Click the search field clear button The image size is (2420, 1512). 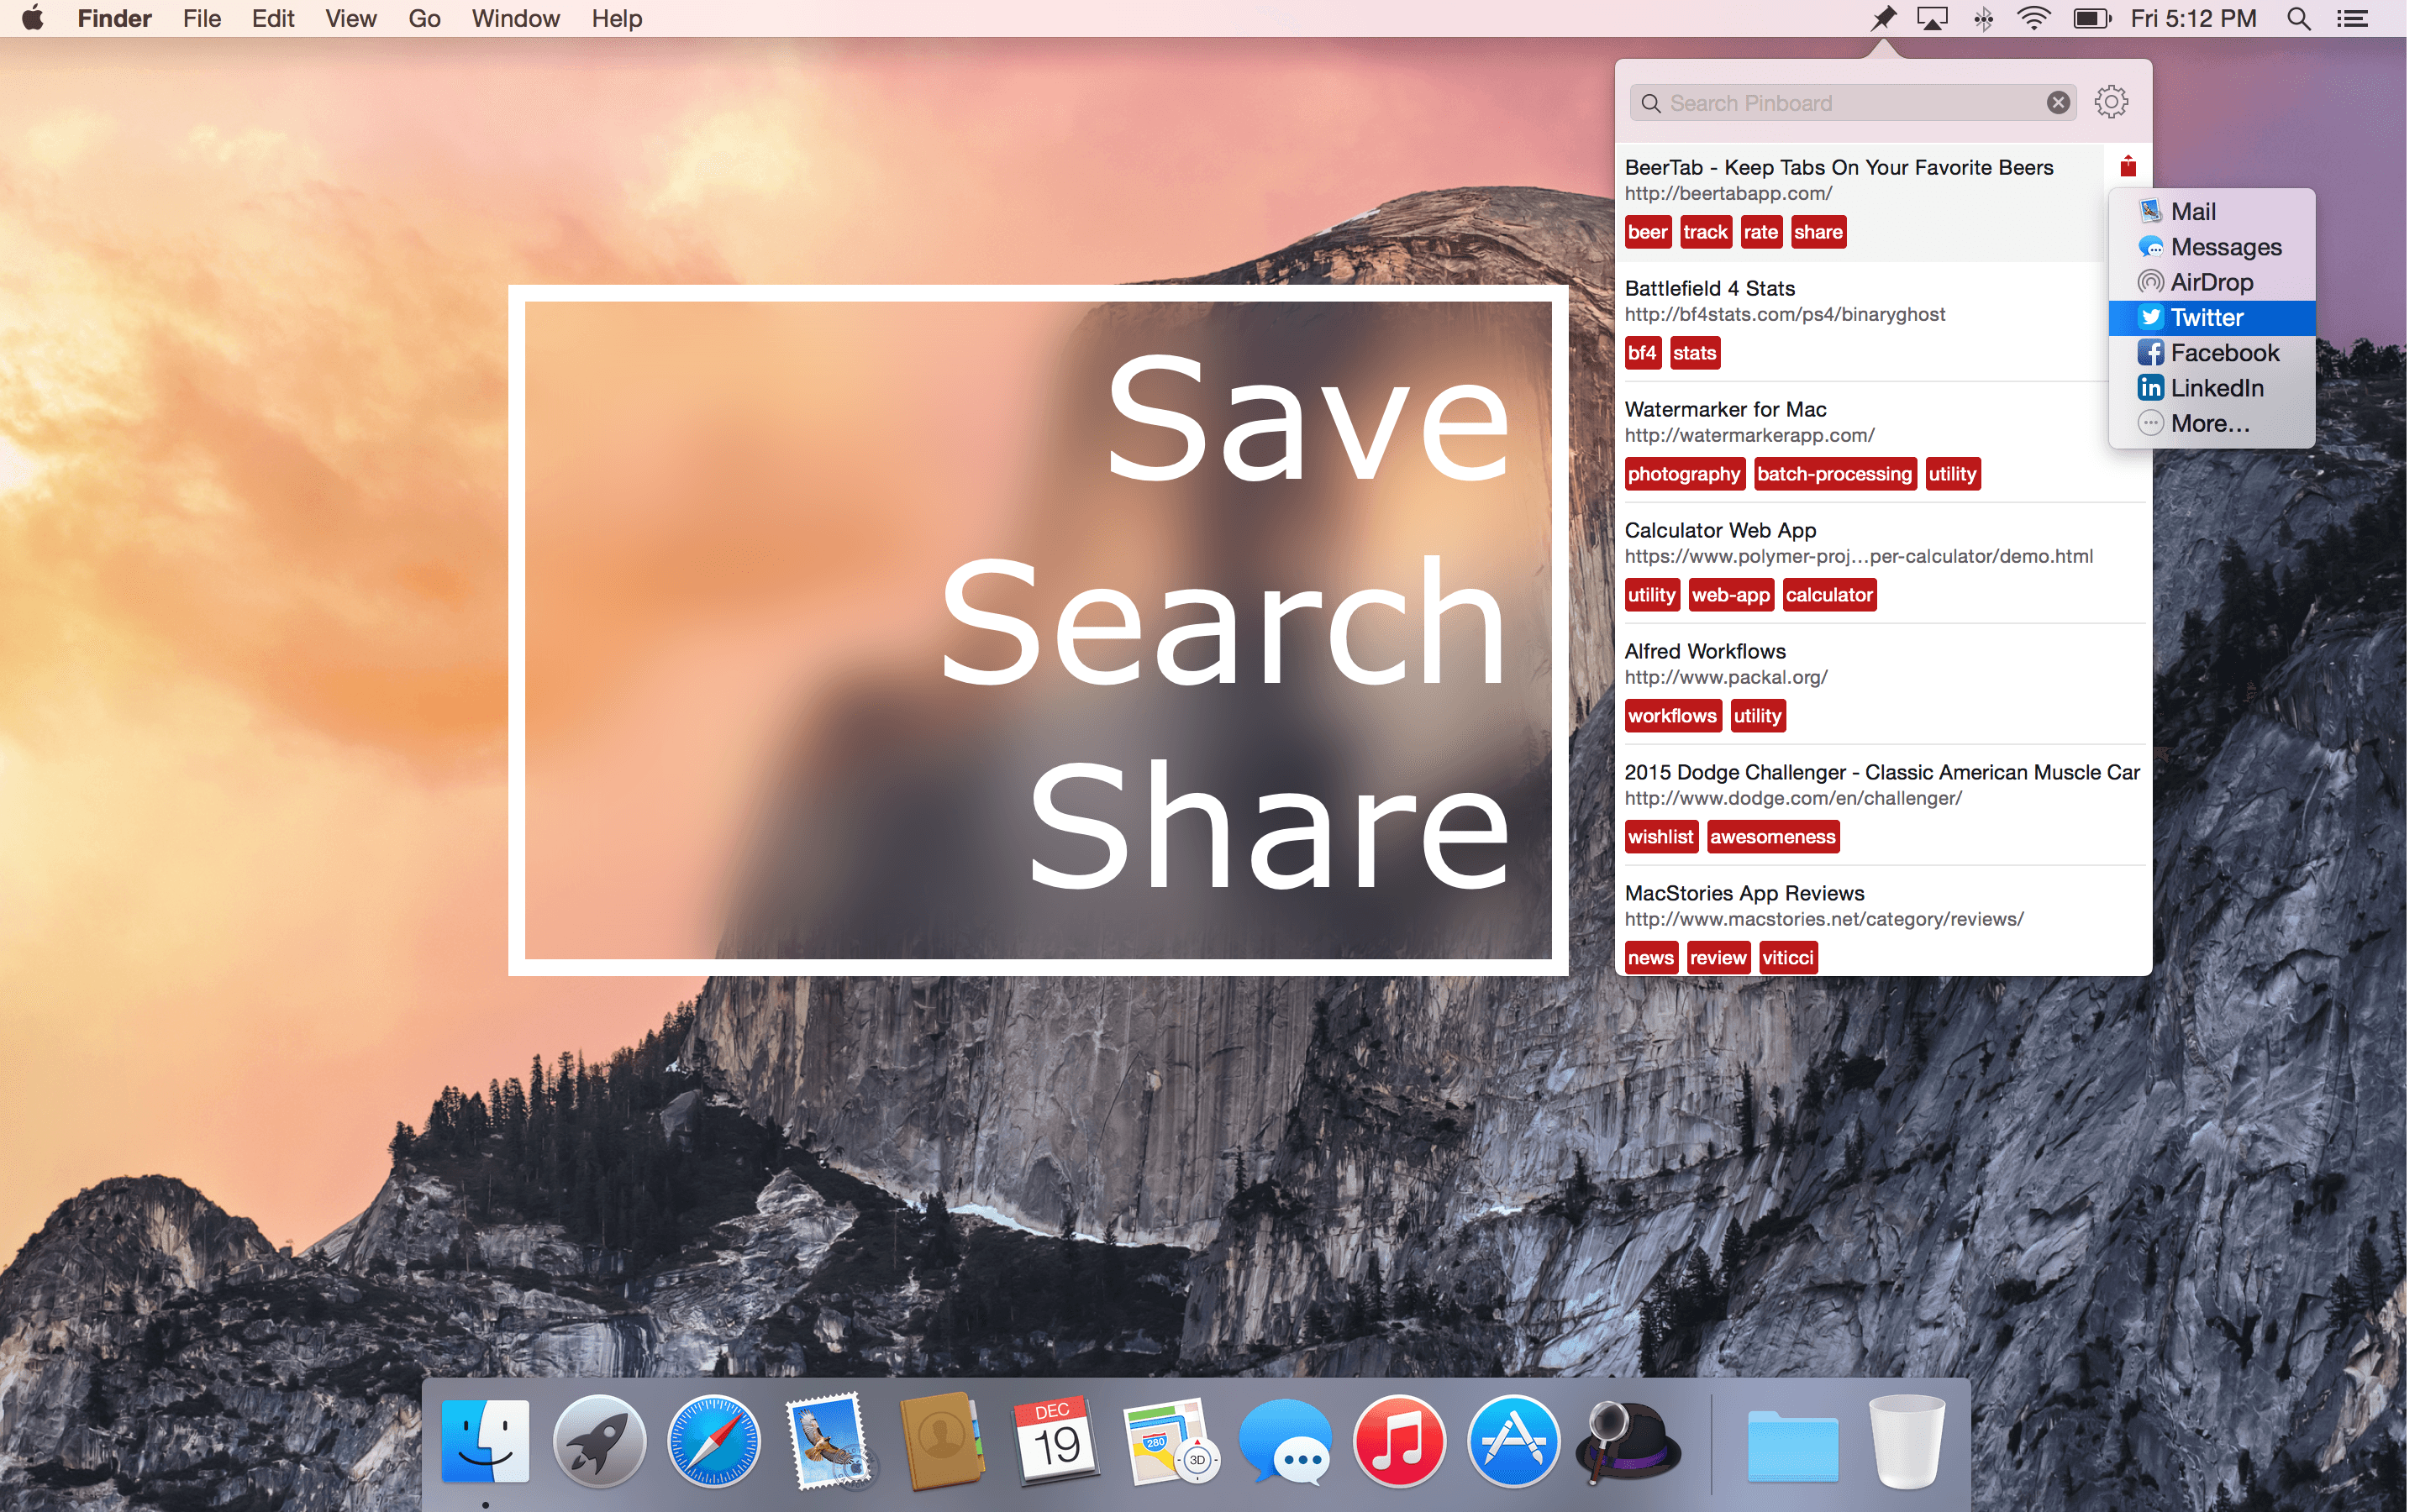(x=2060, y=101)
